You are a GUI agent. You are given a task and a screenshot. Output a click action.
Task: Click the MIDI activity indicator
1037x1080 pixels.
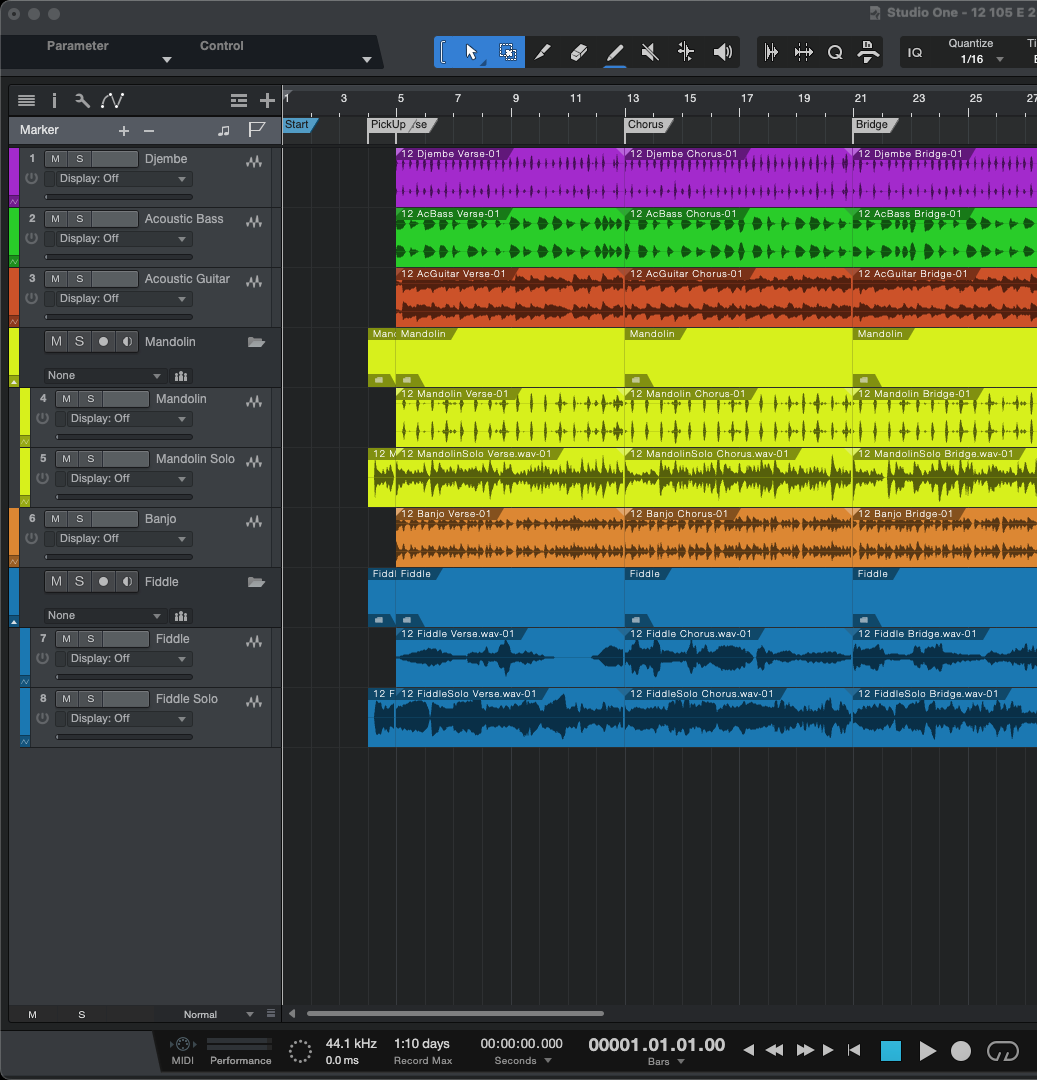pyautogui.click(x=182, y=1052)
